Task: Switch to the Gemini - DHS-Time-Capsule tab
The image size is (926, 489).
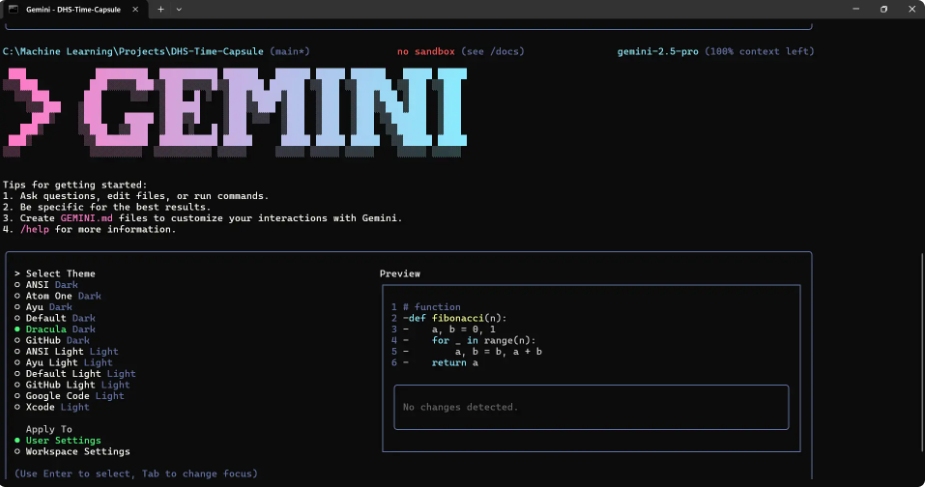Action: [x=73, y=9]
